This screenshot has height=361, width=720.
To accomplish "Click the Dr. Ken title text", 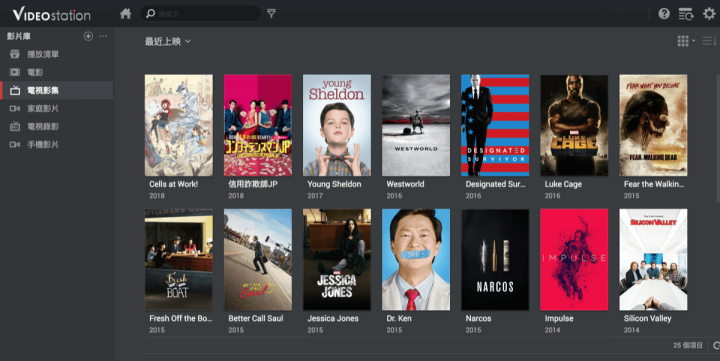I will [398, 318].
